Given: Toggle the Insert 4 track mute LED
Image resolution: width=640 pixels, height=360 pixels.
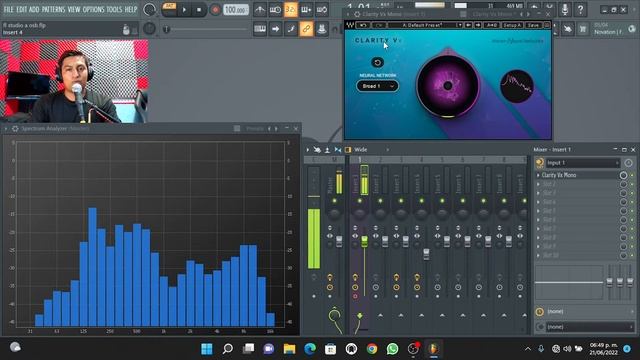Looking at the screenshot, I should 421,201.
